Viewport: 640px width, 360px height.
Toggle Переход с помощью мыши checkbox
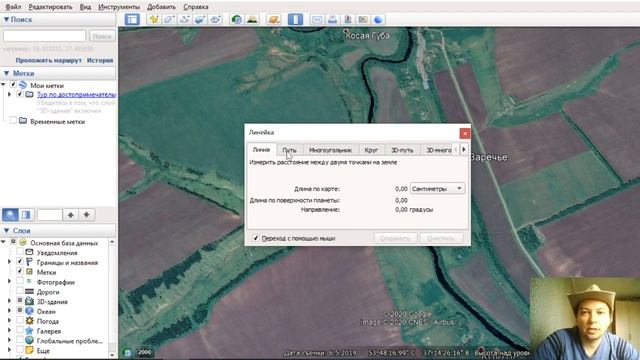256,238
